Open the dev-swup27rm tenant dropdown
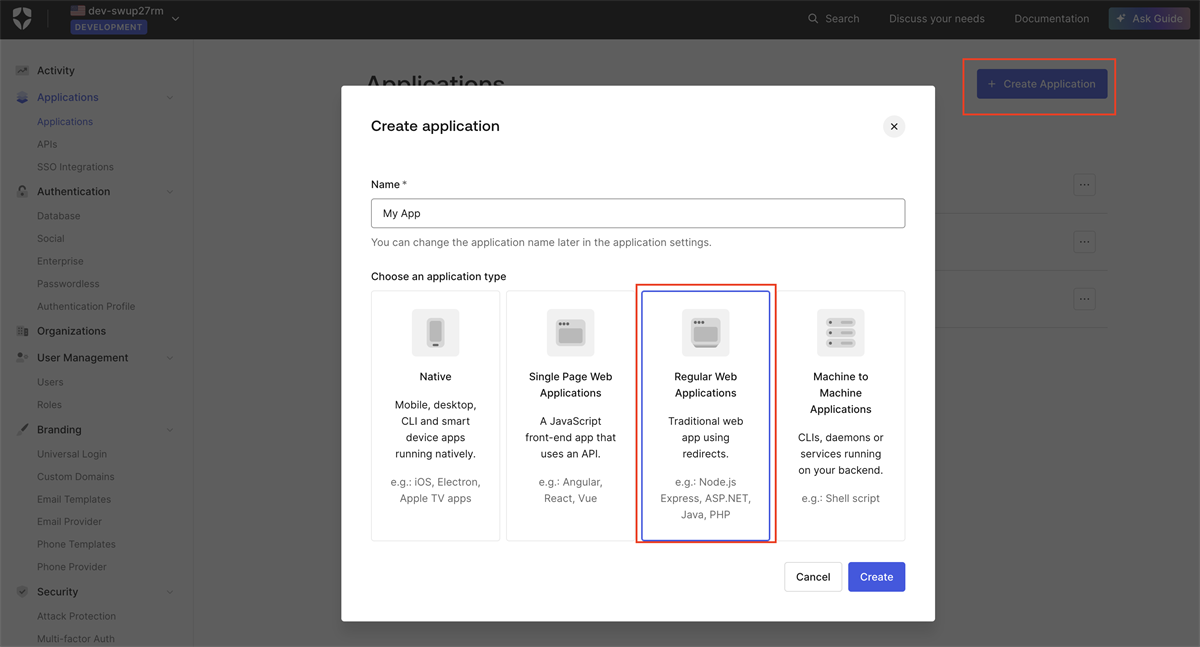Screen dimensions: 1200x647 tap(176, 18)
